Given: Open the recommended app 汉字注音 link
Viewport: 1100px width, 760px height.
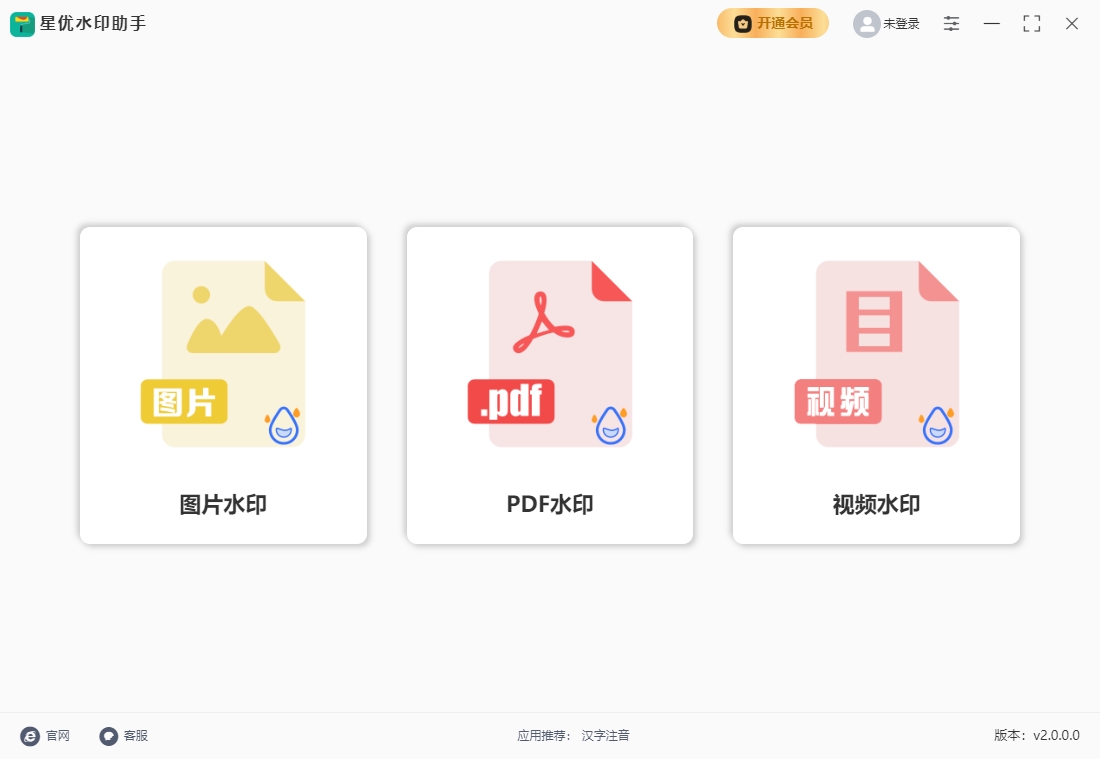Looking at the screenshot, I should click(606, 736).
